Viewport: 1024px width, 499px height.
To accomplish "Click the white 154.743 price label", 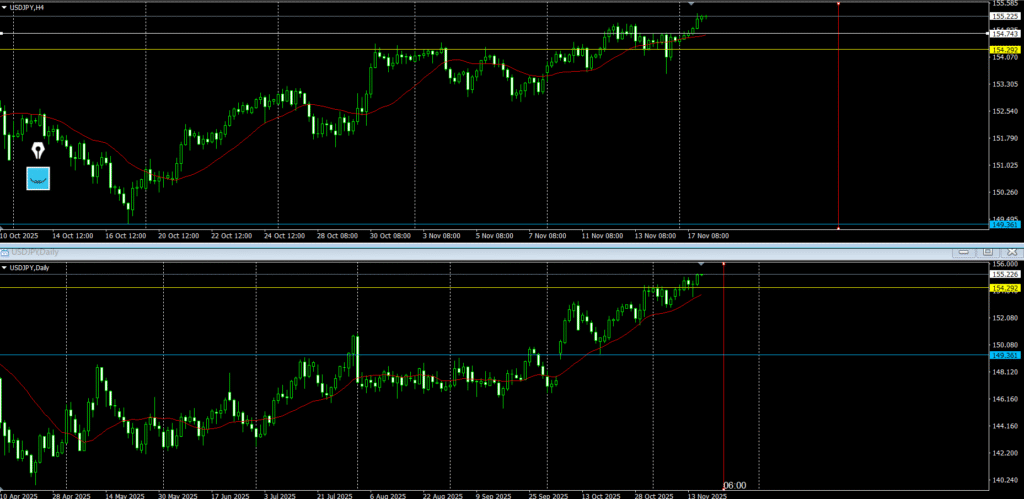I will (x=1004, y=34).
